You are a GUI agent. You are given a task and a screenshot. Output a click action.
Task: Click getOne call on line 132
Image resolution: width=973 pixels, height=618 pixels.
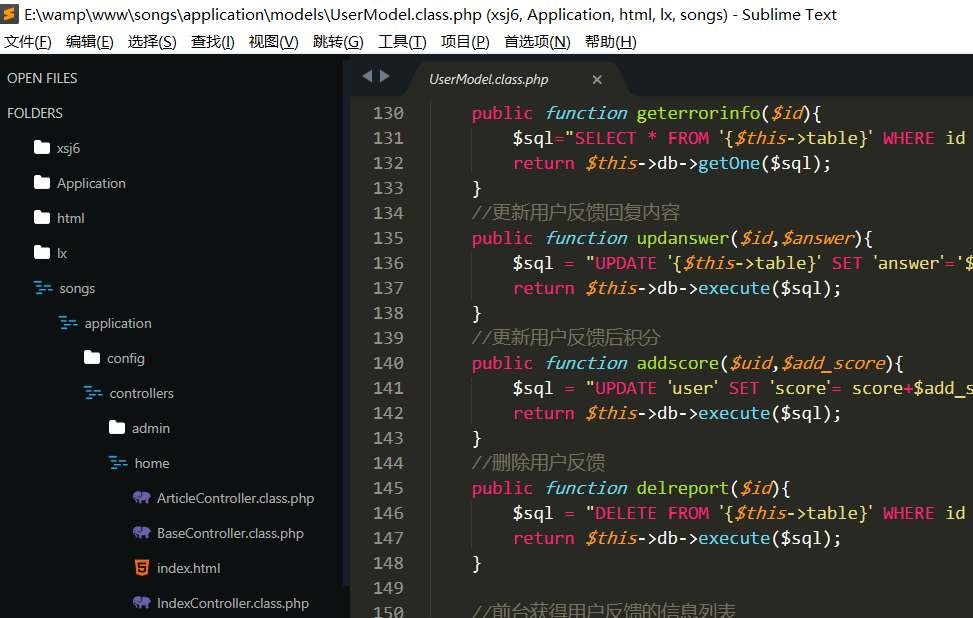point(729,163)
